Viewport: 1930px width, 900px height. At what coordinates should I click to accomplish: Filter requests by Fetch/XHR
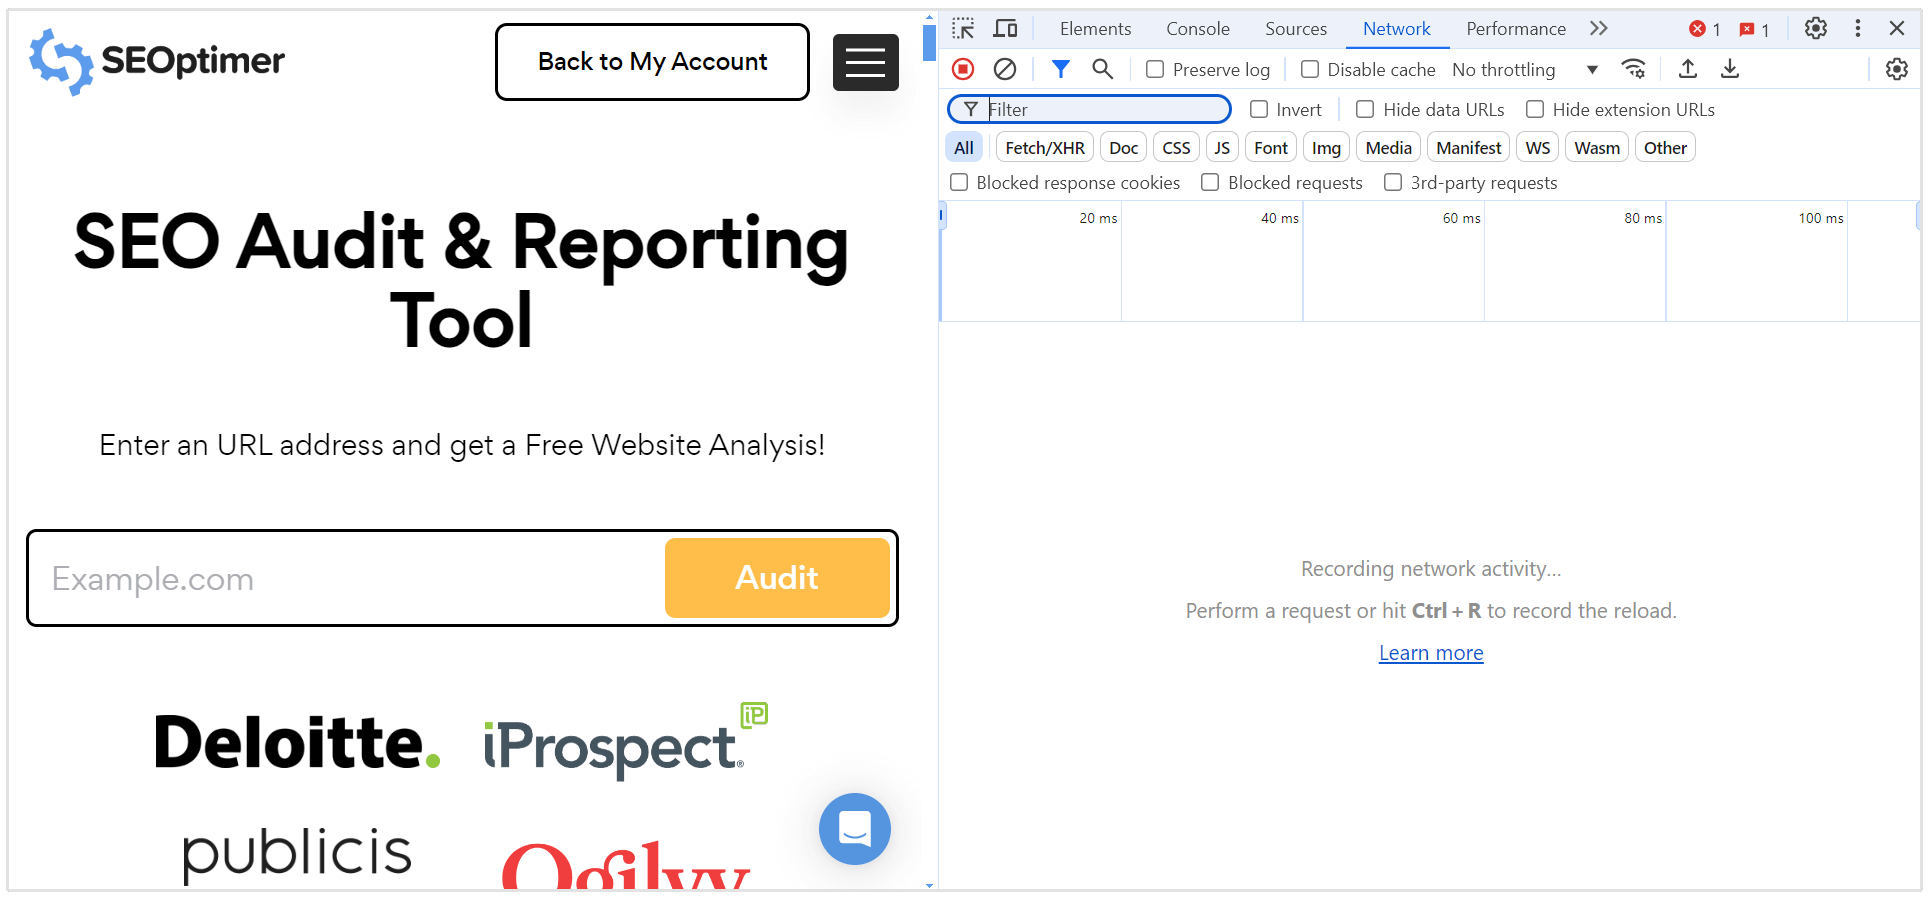(x=1044, y=148)
